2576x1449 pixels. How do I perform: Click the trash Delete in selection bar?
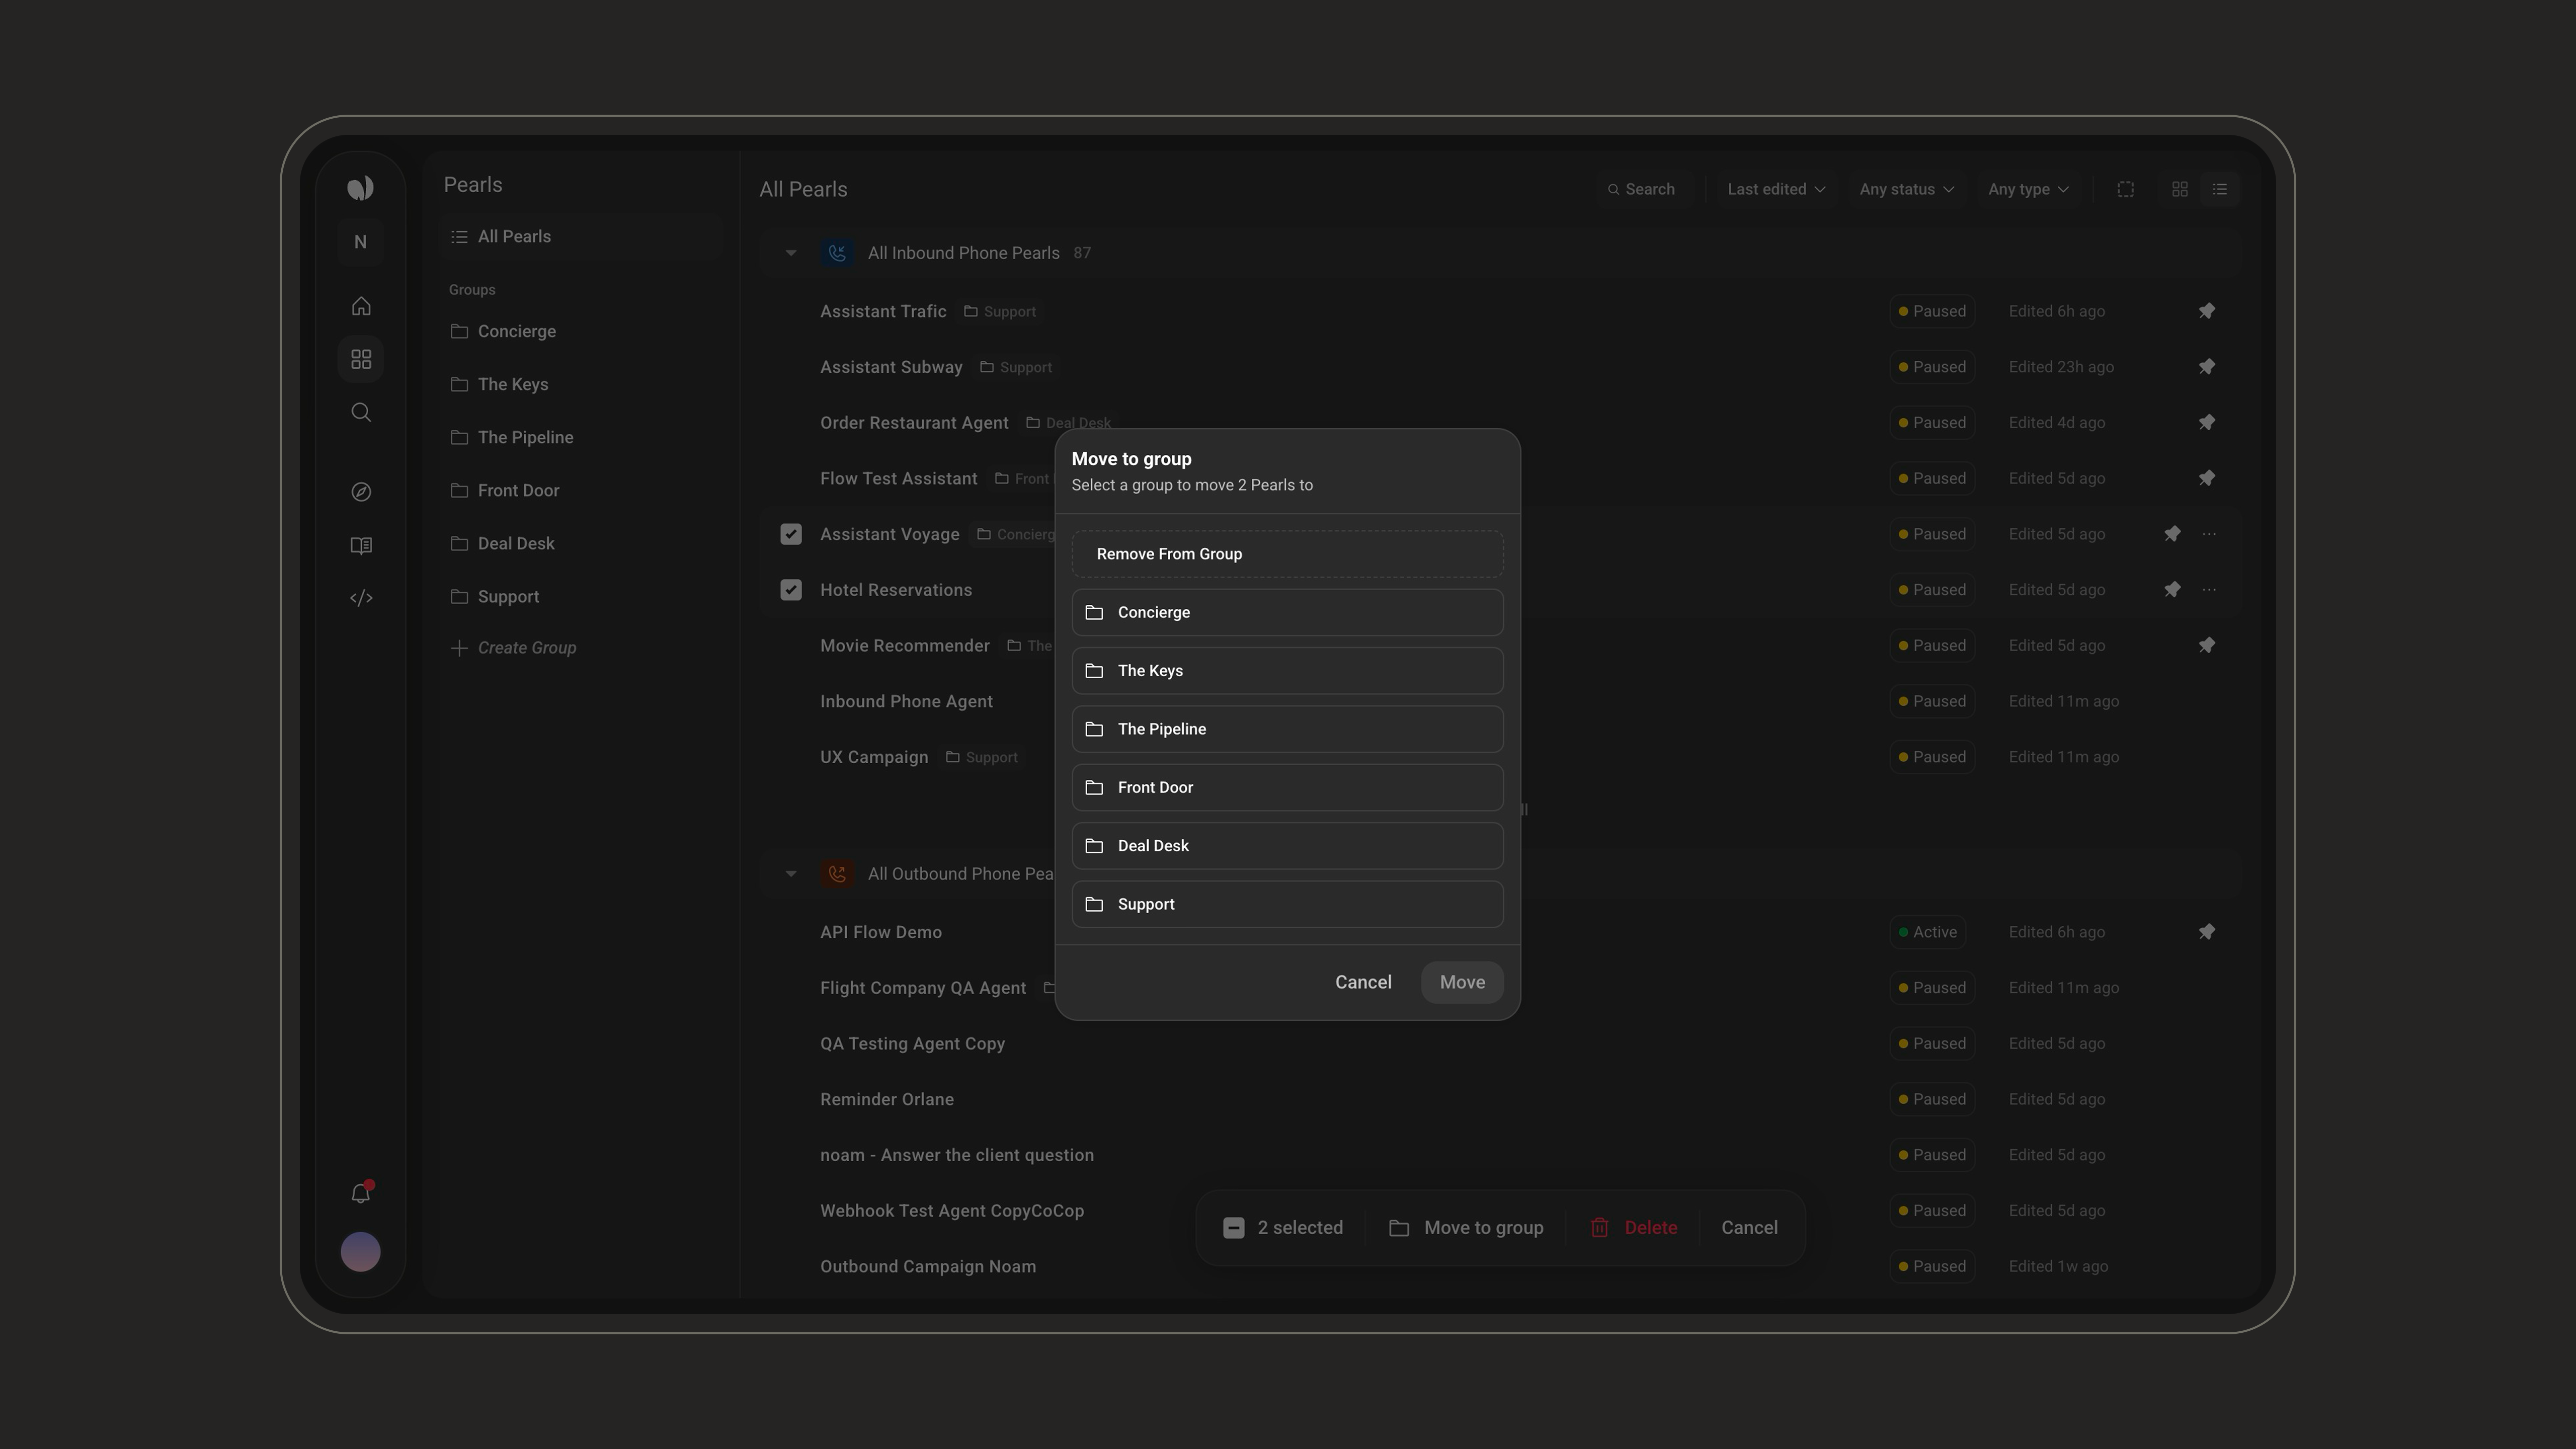1633,1228
